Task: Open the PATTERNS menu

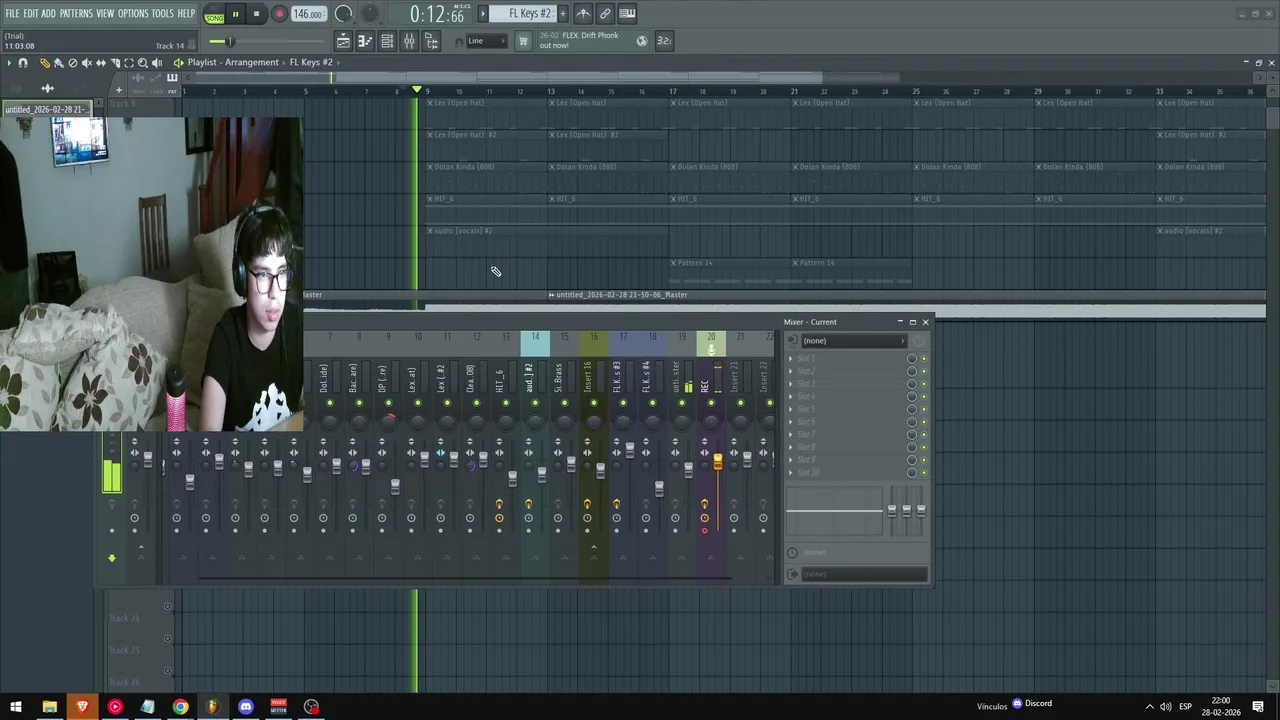Action: click(76, 14)
